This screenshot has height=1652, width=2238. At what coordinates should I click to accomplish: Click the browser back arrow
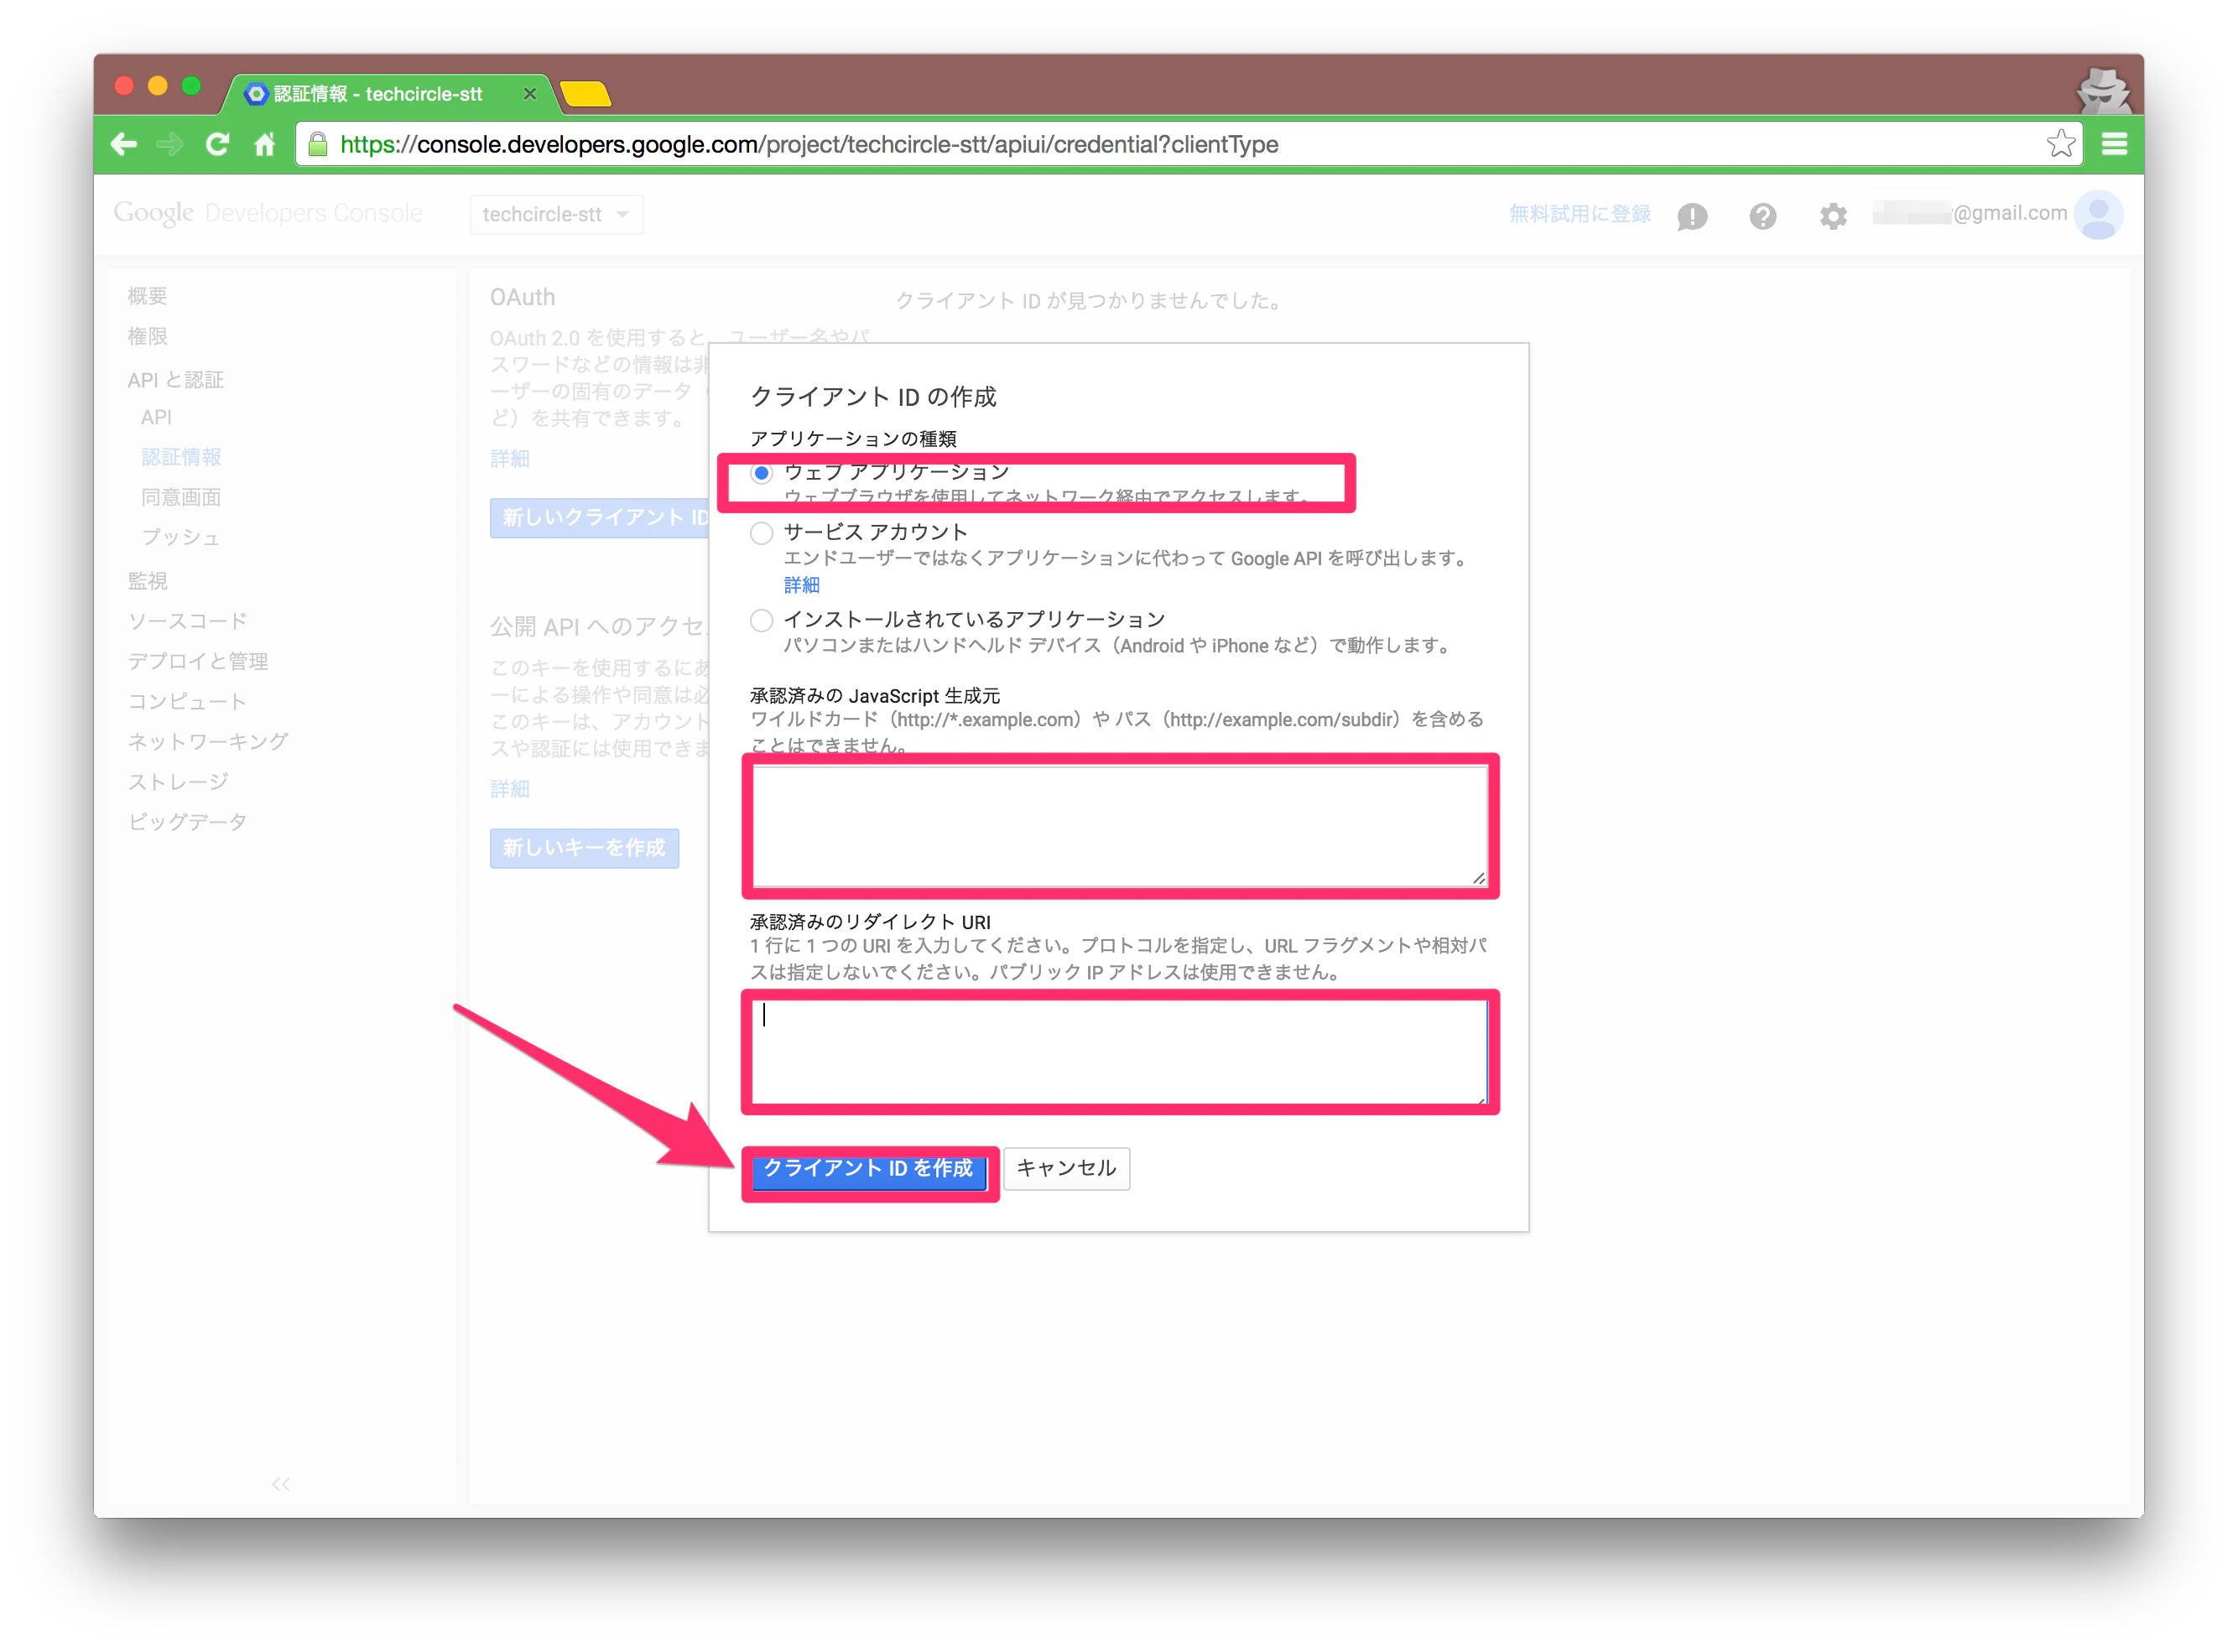click(124, 145)
